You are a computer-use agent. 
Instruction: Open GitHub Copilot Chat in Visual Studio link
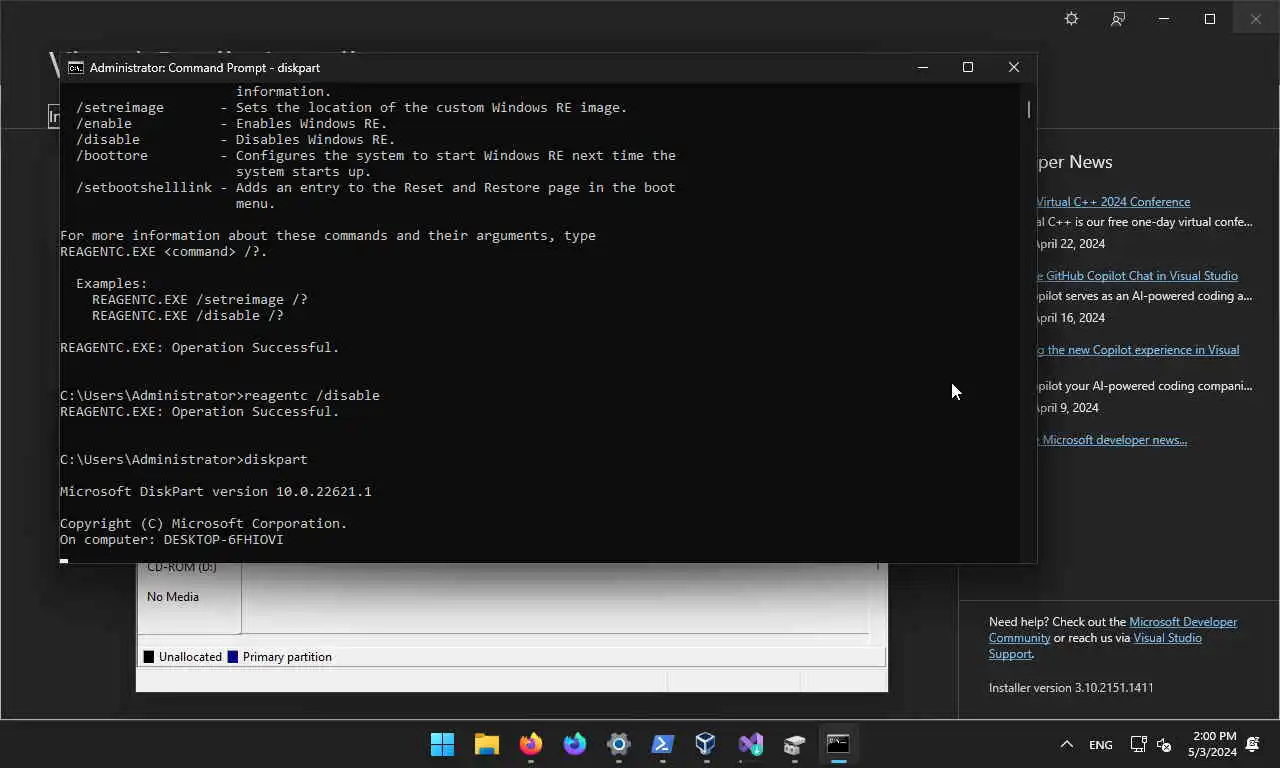[1136, 276]
